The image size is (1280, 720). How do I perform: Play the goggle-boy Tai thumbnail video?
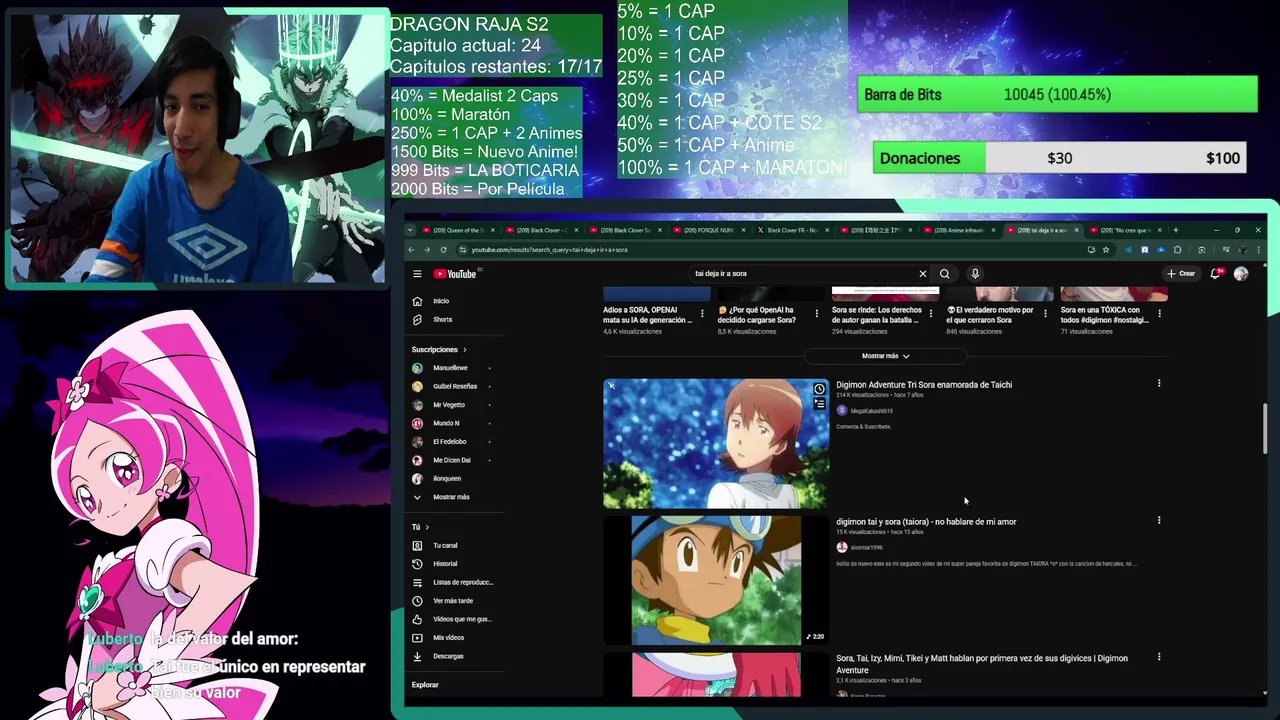716,580
